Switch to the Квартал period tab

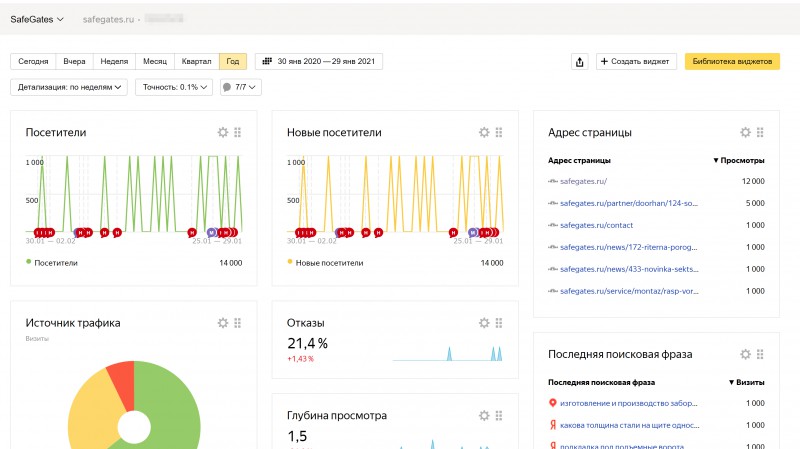tap(196, 62)
